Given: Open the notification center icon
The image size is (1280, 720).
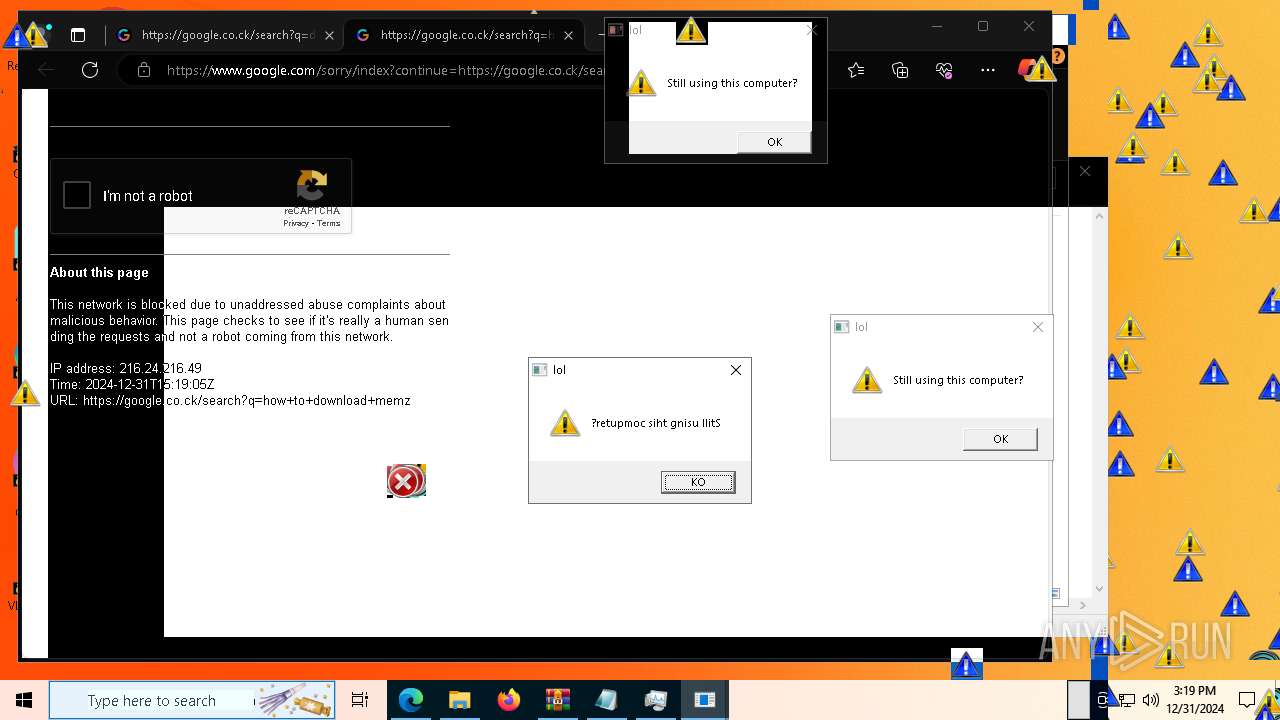Looking at the screenshot, I should pos(1247,700).
